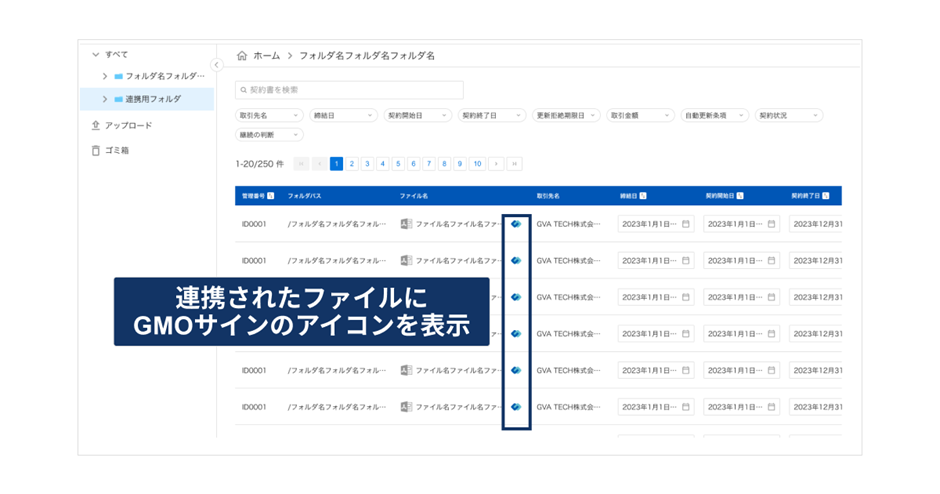The height and width of the screenshot is (494, 940).
Task: Expand the 連携用フォルダ tree node
Action: coord(105,99)
